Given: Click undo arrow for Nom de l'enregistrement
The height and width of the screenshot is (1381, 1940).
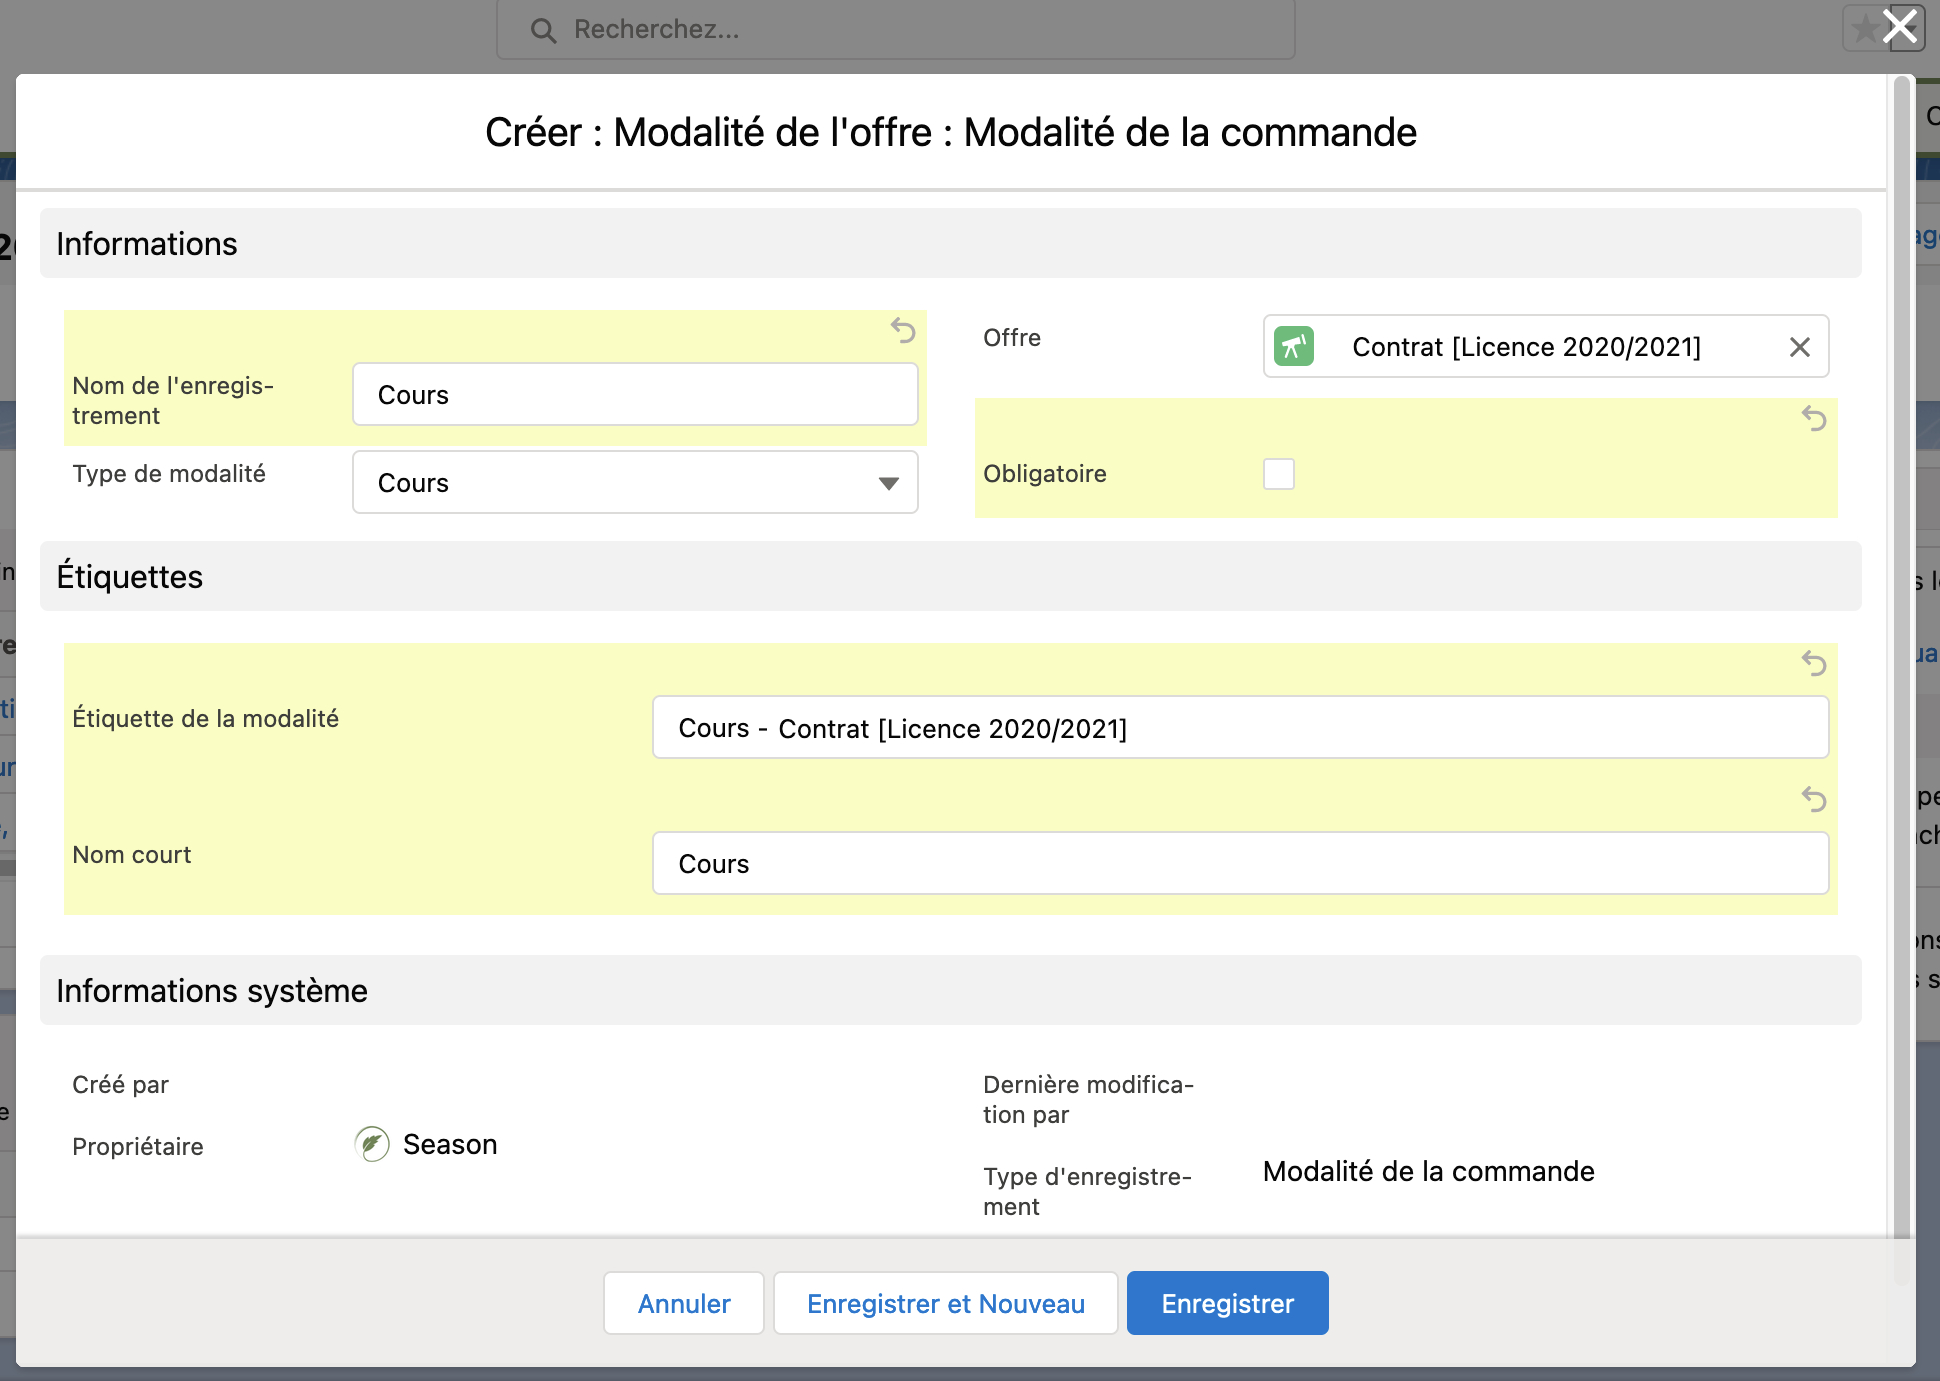Looking at the screenshot, I should (903, 330).
